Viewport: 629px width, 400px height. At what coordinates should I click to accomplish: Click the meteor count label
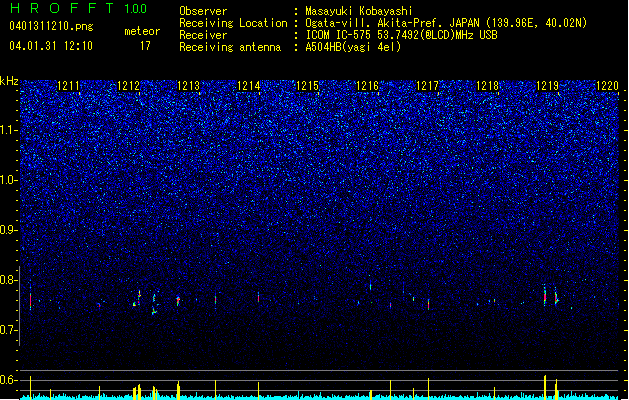[142, 31]
